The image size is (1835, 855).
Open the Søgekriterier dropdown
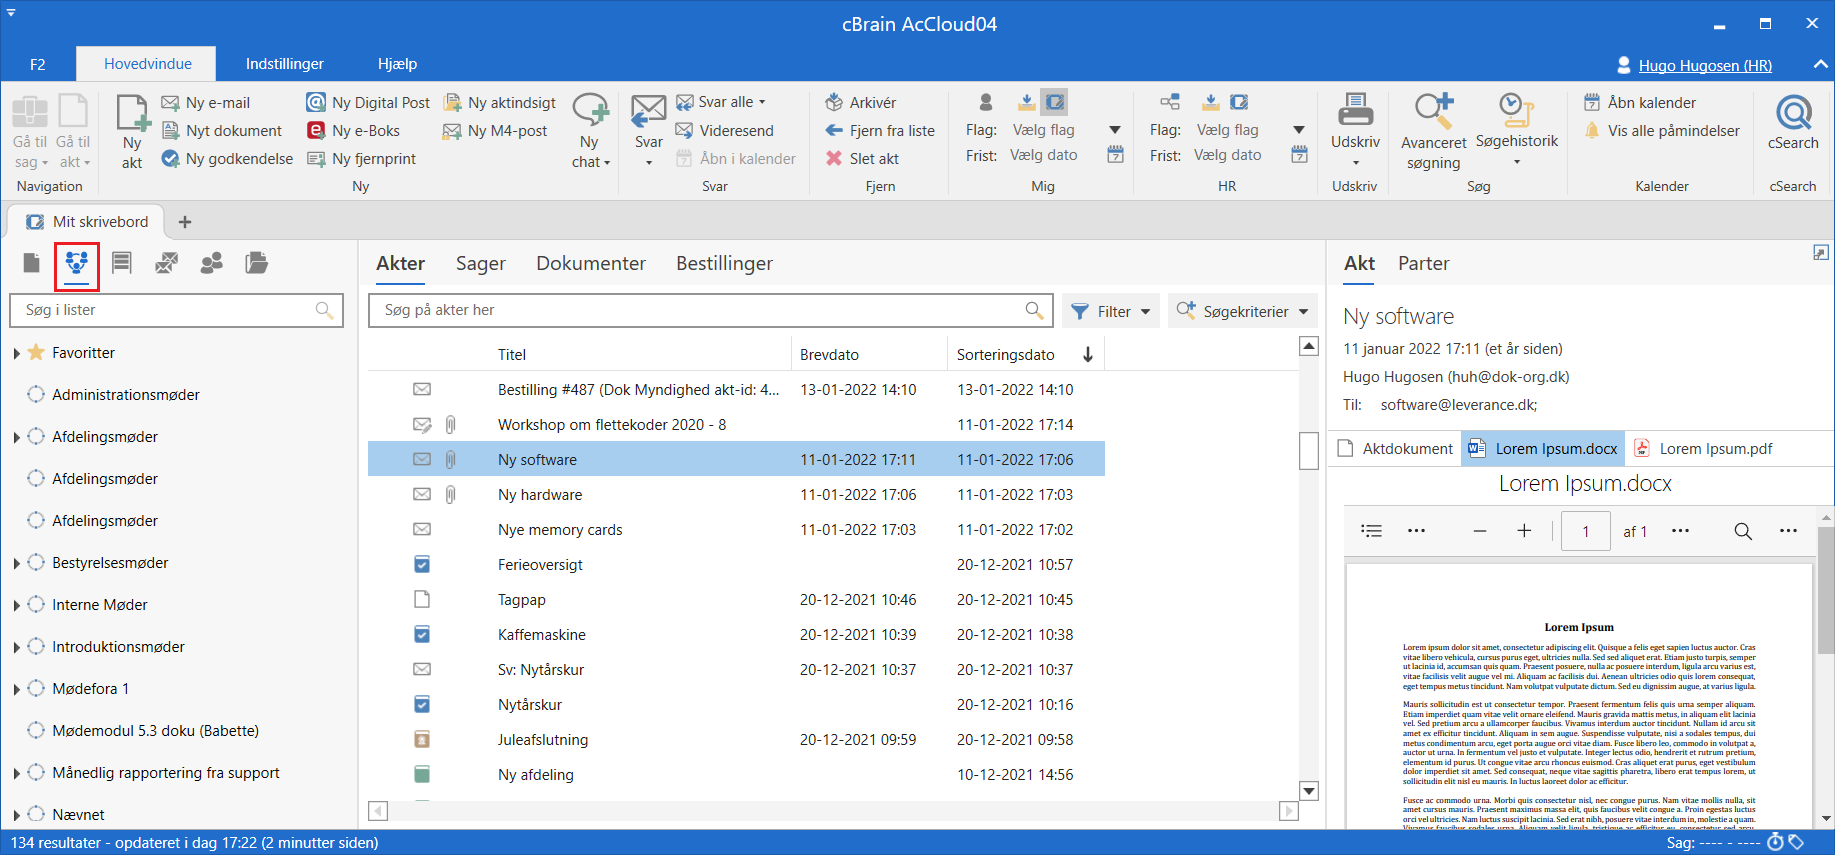(x=1243, y=311)
